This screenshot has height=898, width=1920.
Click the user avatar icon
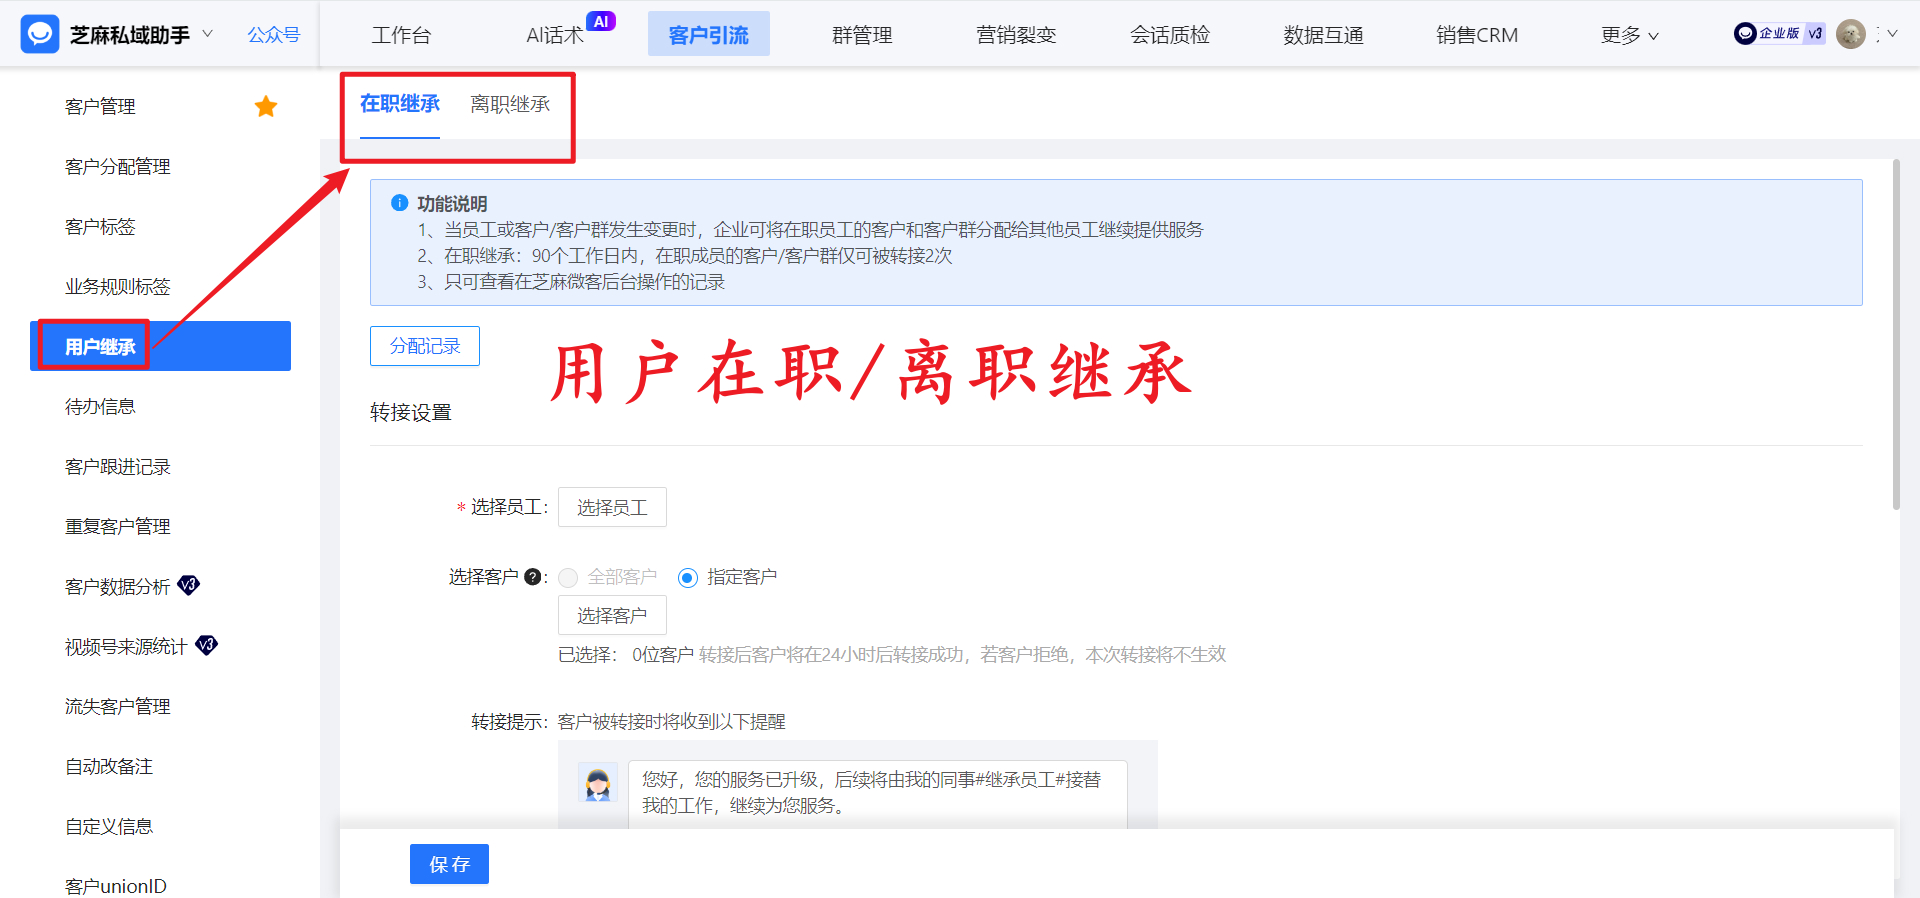point(1851,34)
